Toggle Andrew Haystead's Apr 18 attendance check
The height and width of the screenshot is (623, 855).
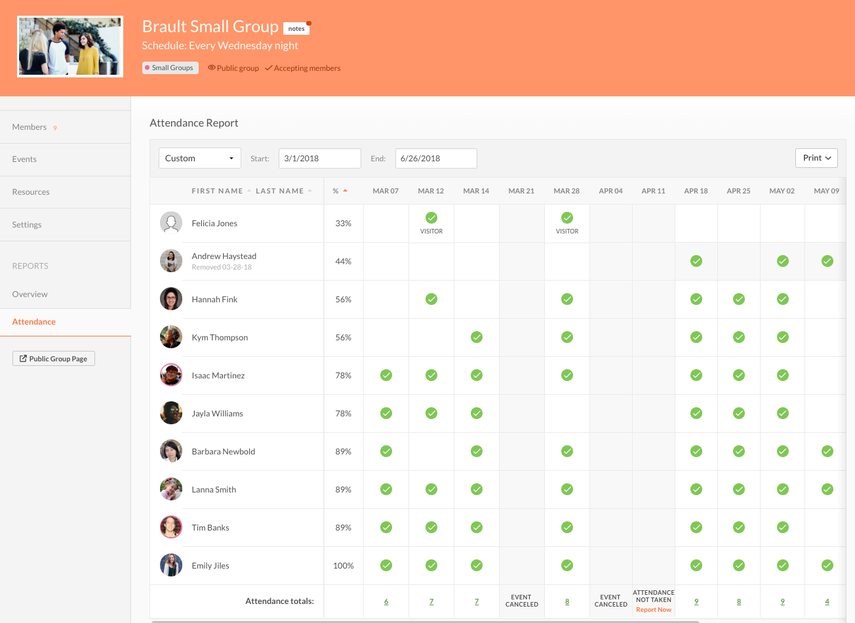pos(696,261)
